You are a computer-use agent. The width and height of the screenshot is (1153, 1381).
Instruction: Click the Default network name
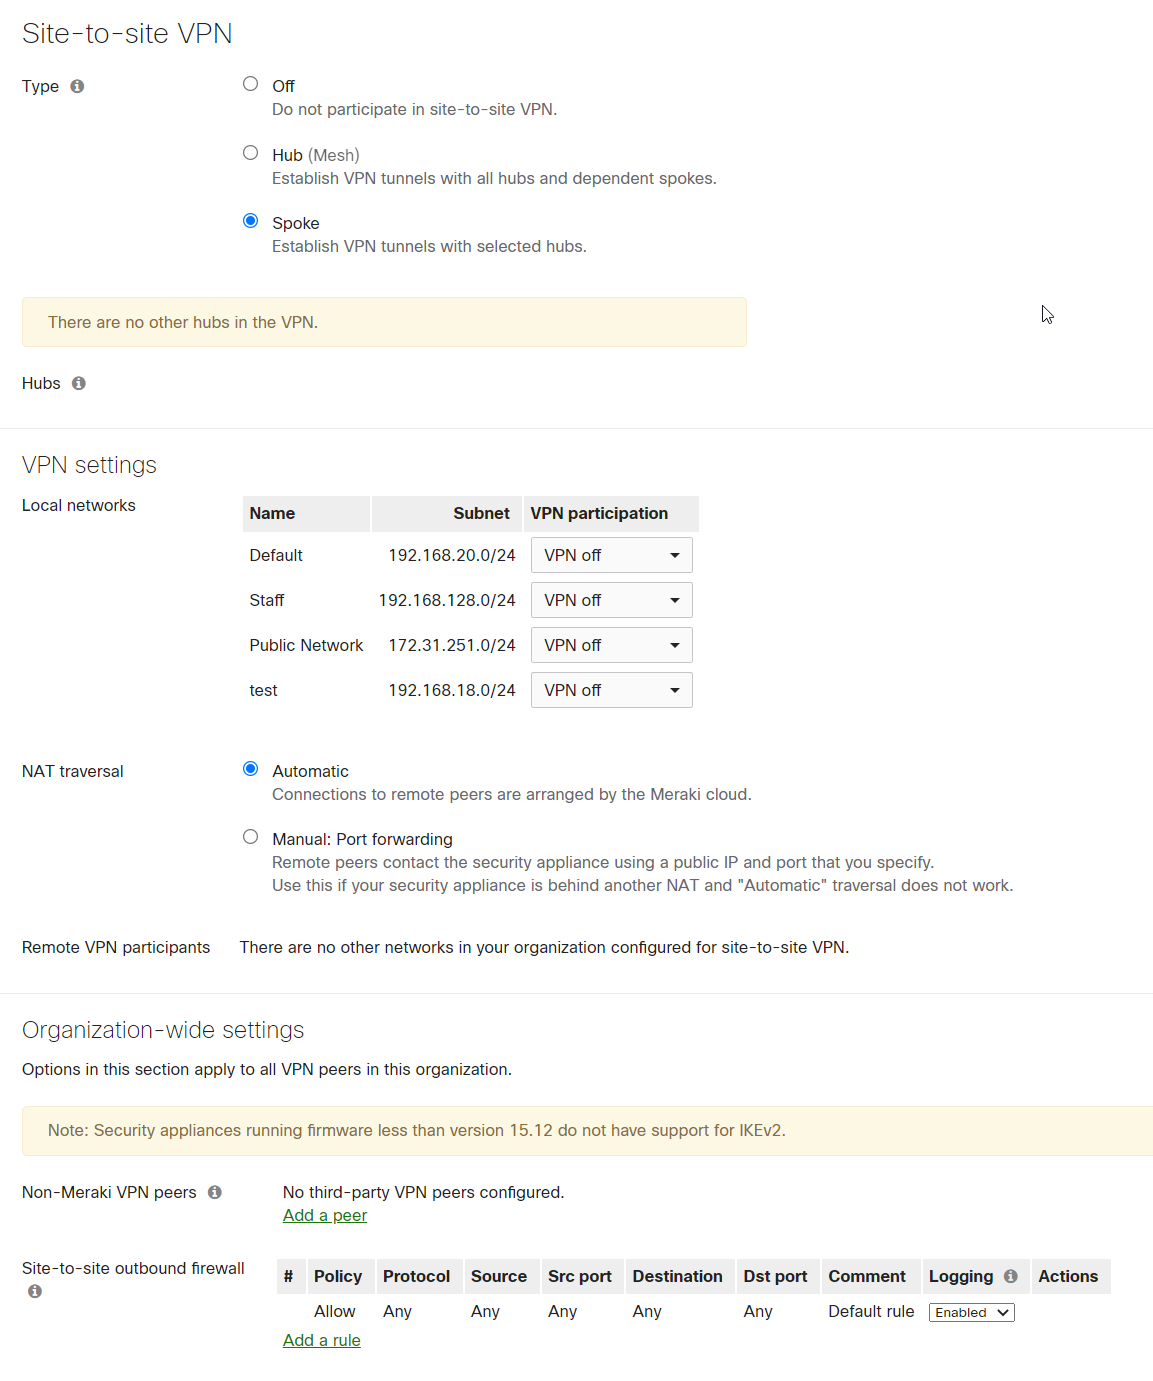coord(276,555)
